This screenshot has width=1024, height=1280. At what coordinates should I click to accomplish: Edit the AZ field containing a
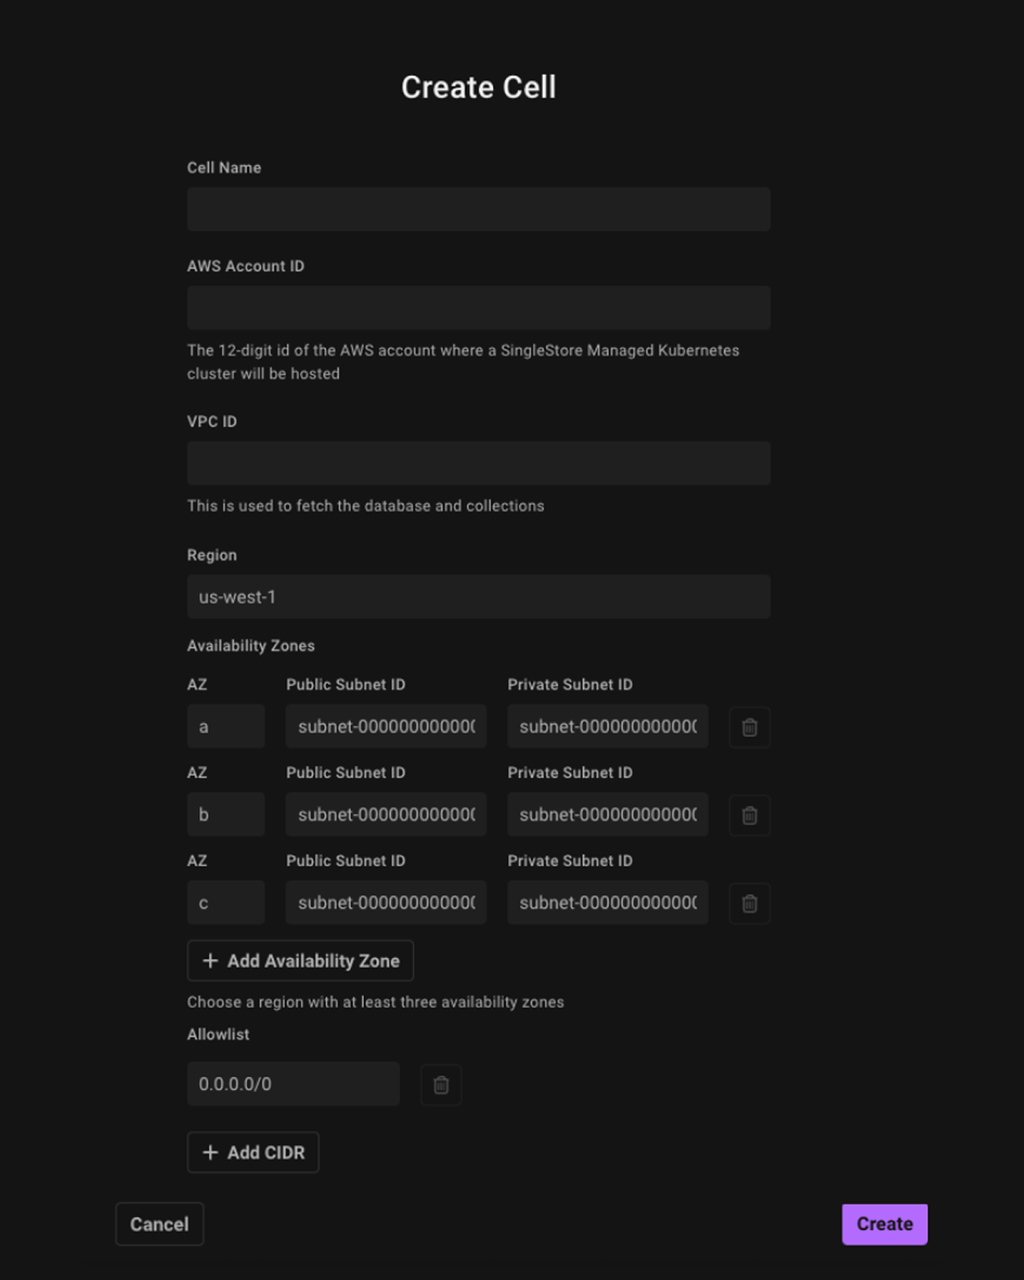pos(226,727)
